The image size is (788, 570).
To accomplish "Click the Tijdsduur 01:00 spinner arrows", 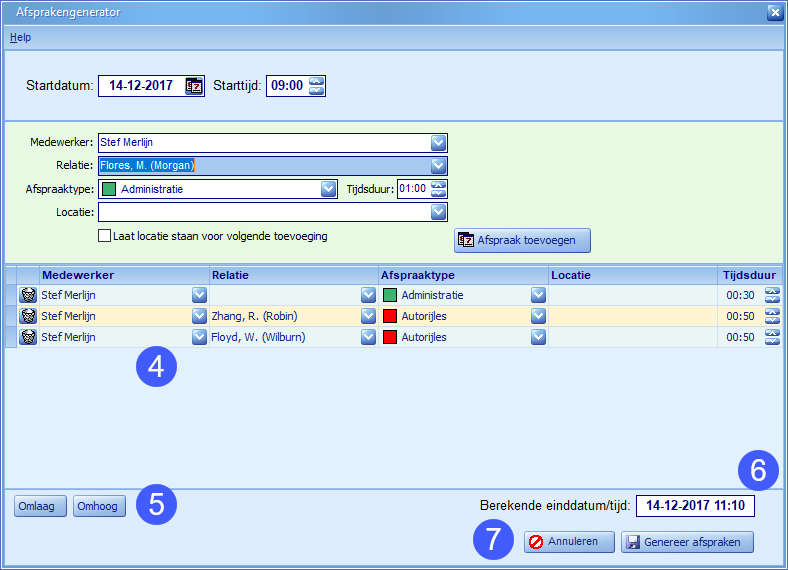I will click(438, 189).
